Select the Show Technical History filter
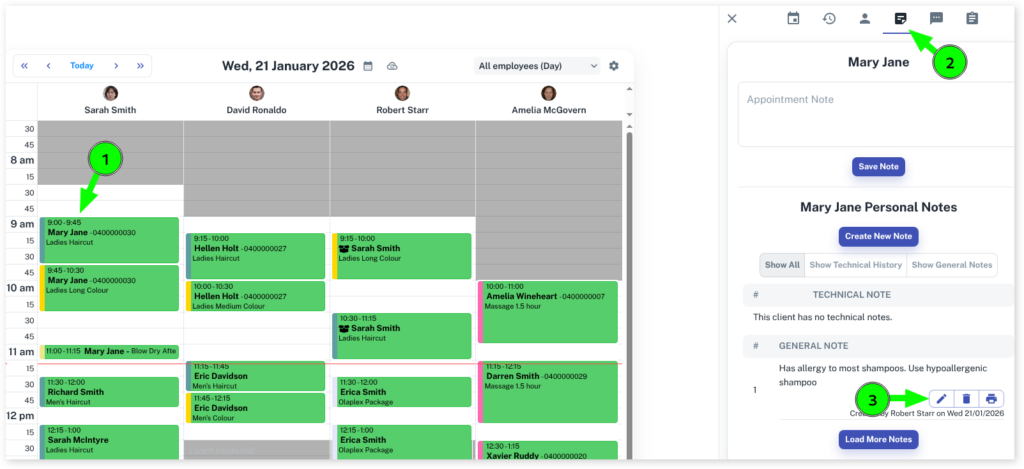1024x469 pixels. tap(855, 265)
